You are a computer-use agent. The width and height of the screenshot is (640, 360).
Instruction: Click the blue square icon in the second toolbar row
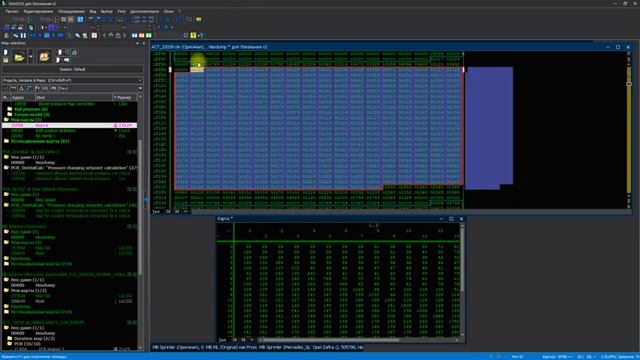(x=51, y=27)
